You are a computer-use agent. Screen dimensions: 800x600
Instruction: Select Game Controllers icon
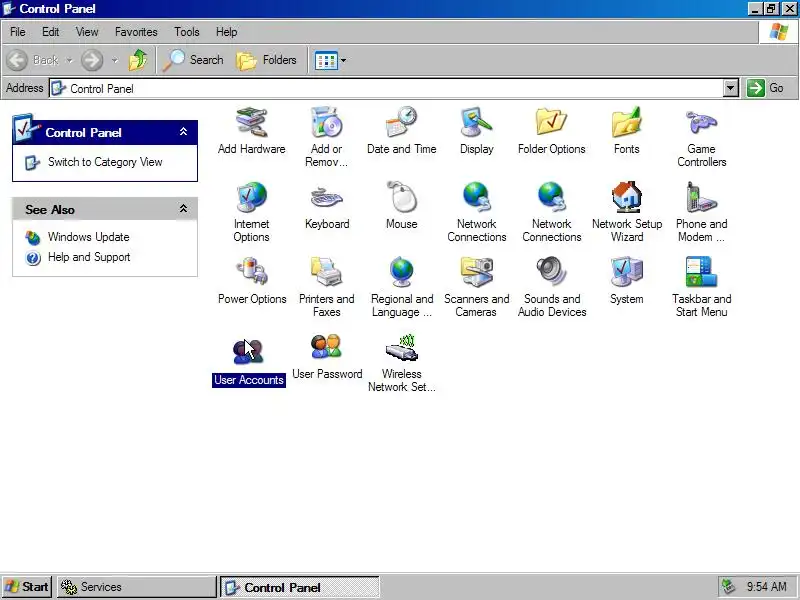pyautogui.click(x=702, y=122)
